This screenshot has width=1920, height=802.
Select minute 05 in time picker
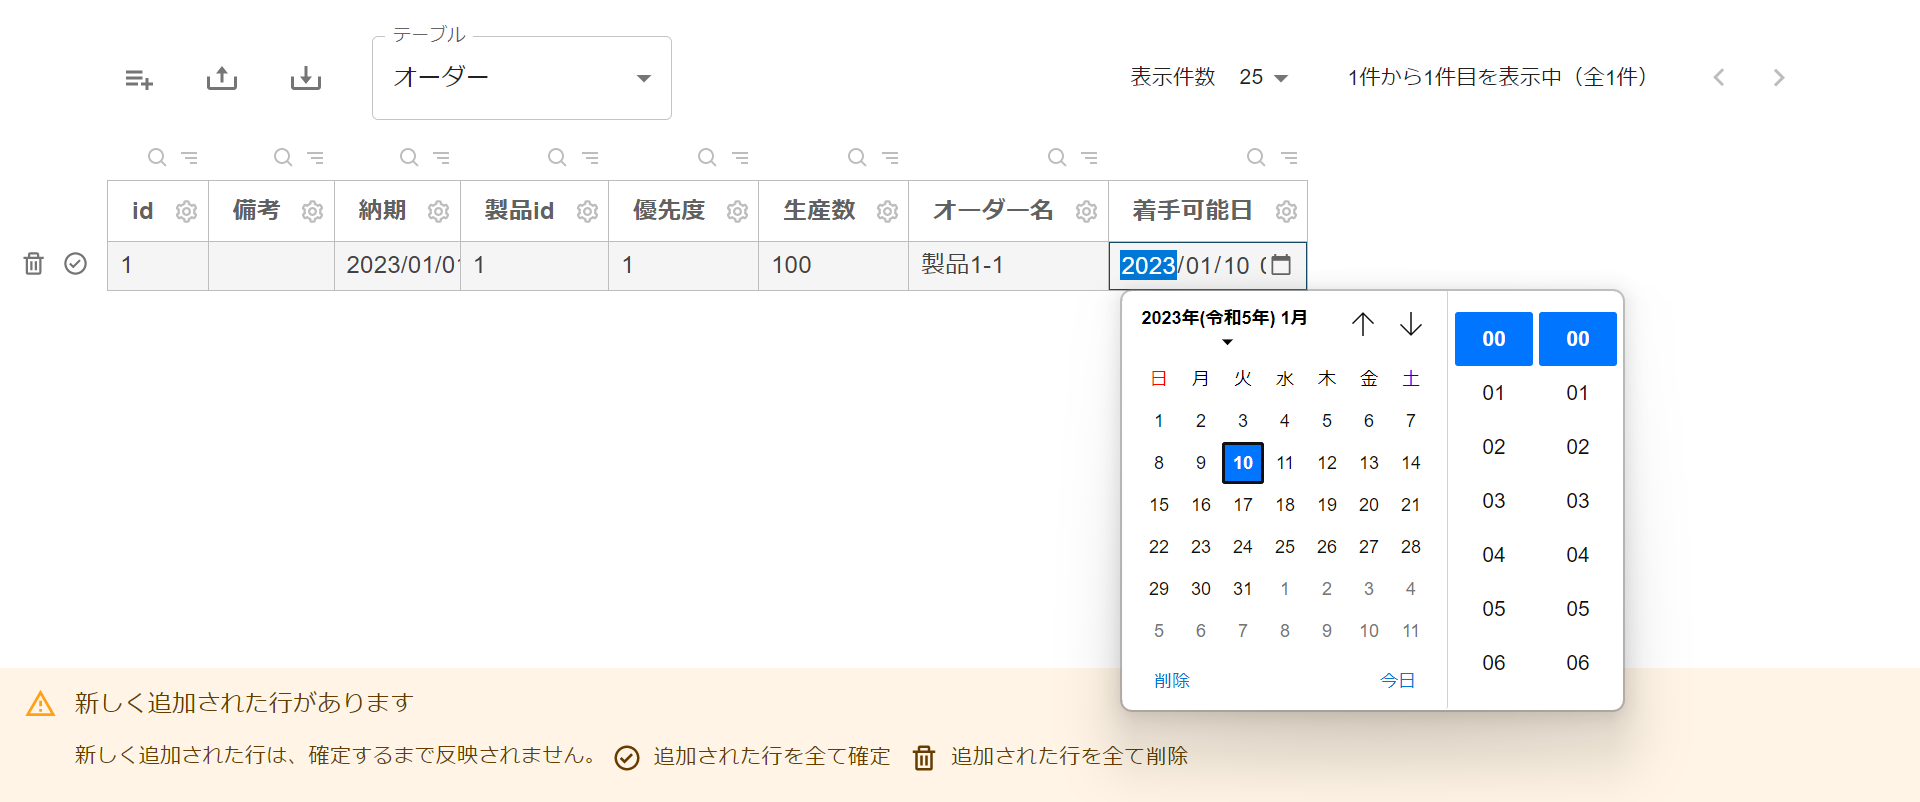pyautogui.click(x=1578, y=609)
